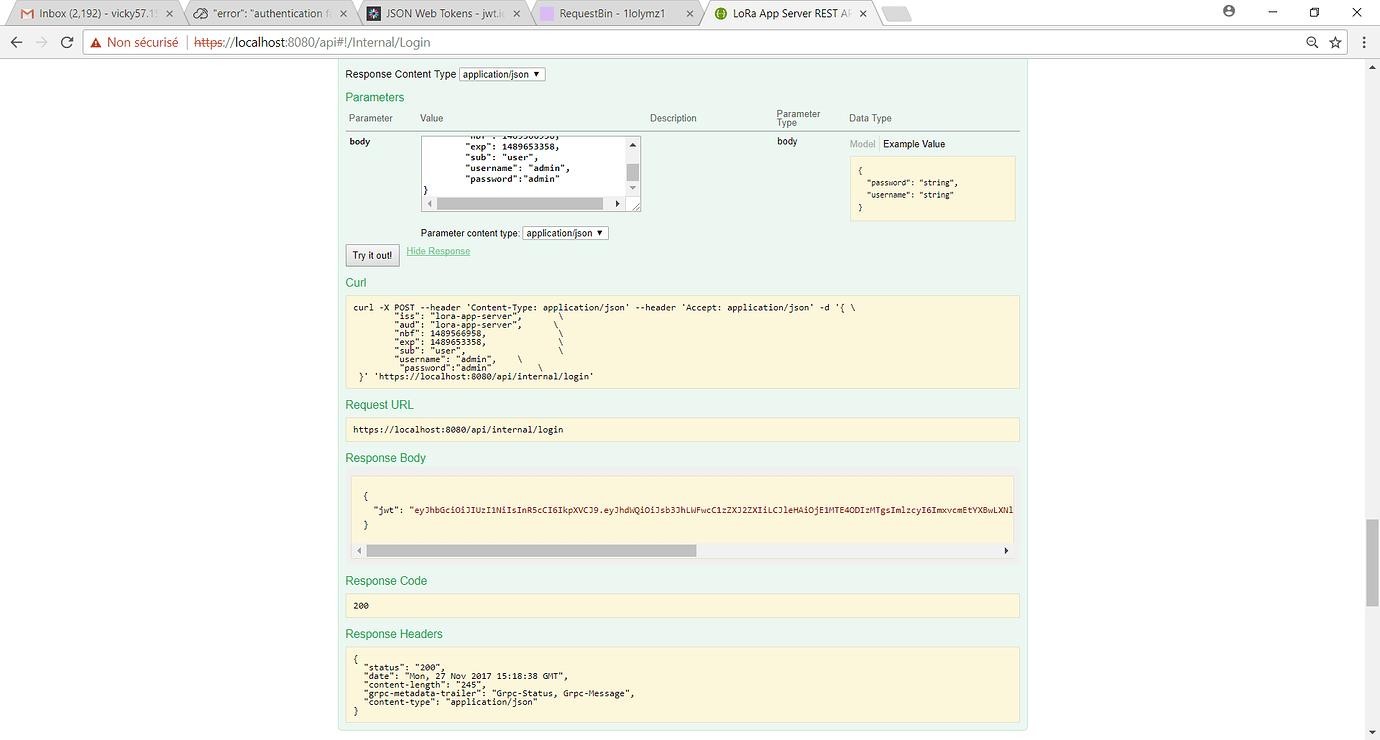Viewport: 1380px width, 740px height.
Task: Click the page vertical scrollbar thumb
Action: [x=1372, y=563]
